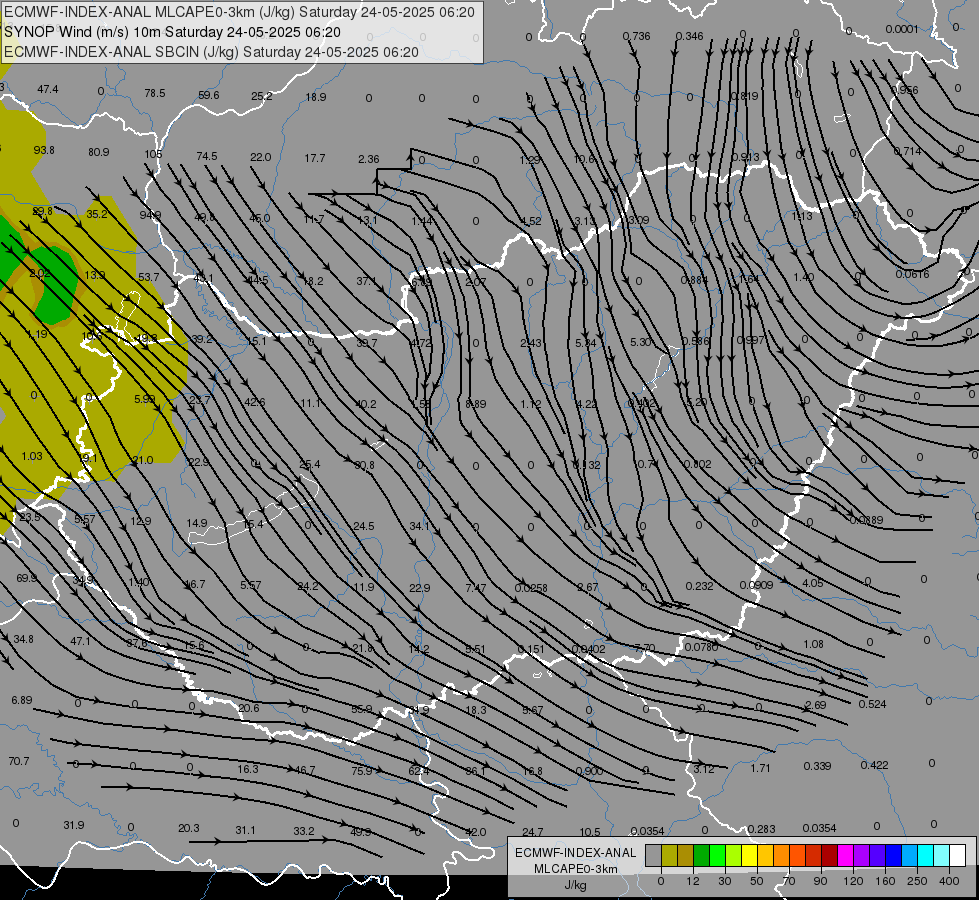Click the map value 69.9

[26, 578]
